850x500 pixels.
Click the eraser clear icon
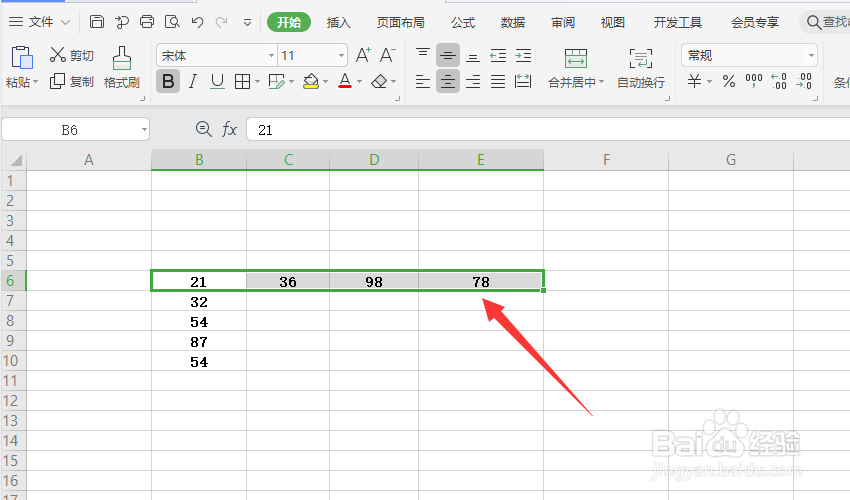coord(379,82)
